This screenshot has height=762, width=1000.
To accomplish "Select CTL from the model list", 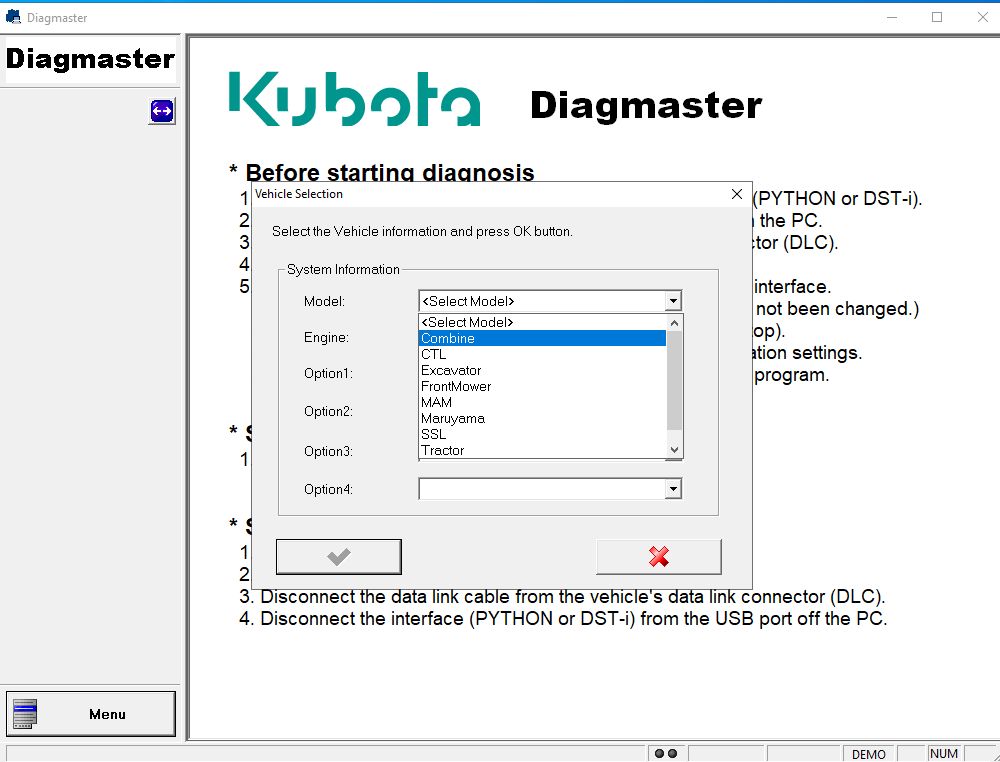I will pos(542,355).
